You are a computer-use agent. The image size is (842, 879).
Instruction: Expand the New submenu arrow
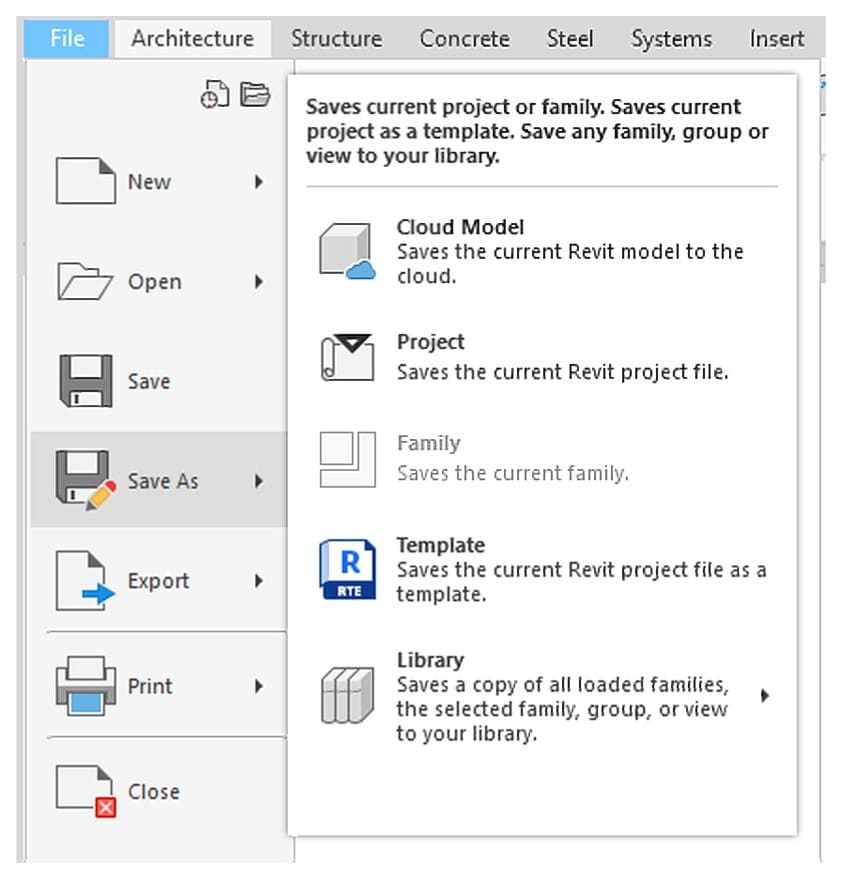[258, 182]
